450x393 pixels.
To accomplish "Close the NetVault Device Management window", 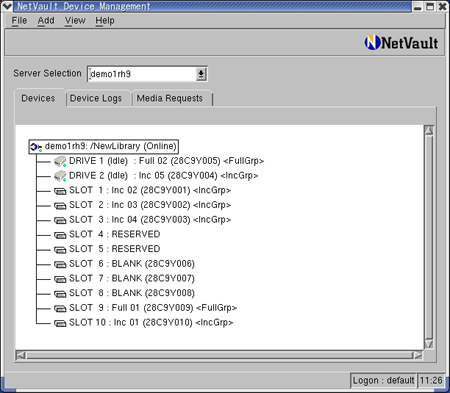I will (x=442, y=6).
